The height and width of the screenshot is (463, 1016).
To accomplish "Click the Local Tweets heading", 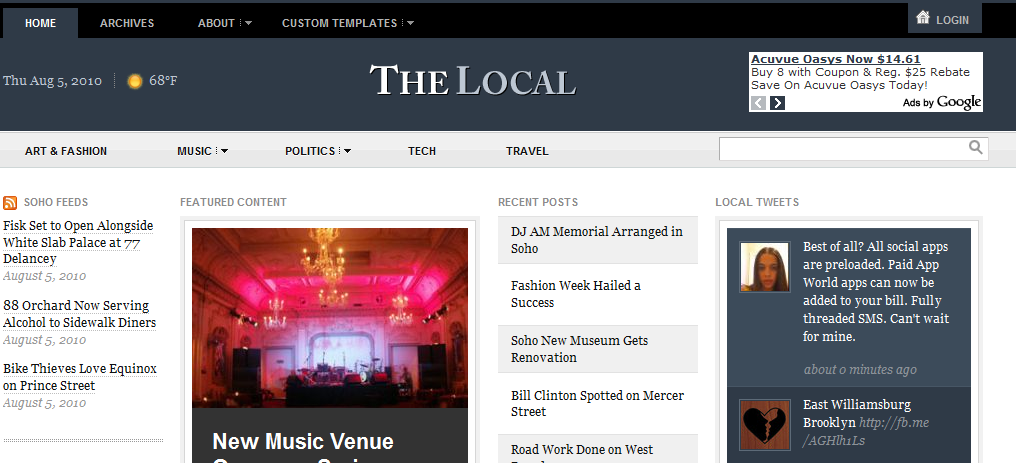I will [757, 203].
